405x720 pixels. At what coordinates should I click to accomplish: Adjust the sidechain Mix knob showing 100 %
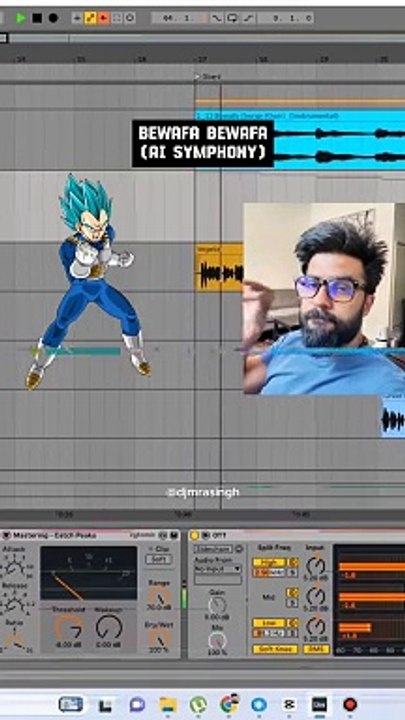[217, 640]
